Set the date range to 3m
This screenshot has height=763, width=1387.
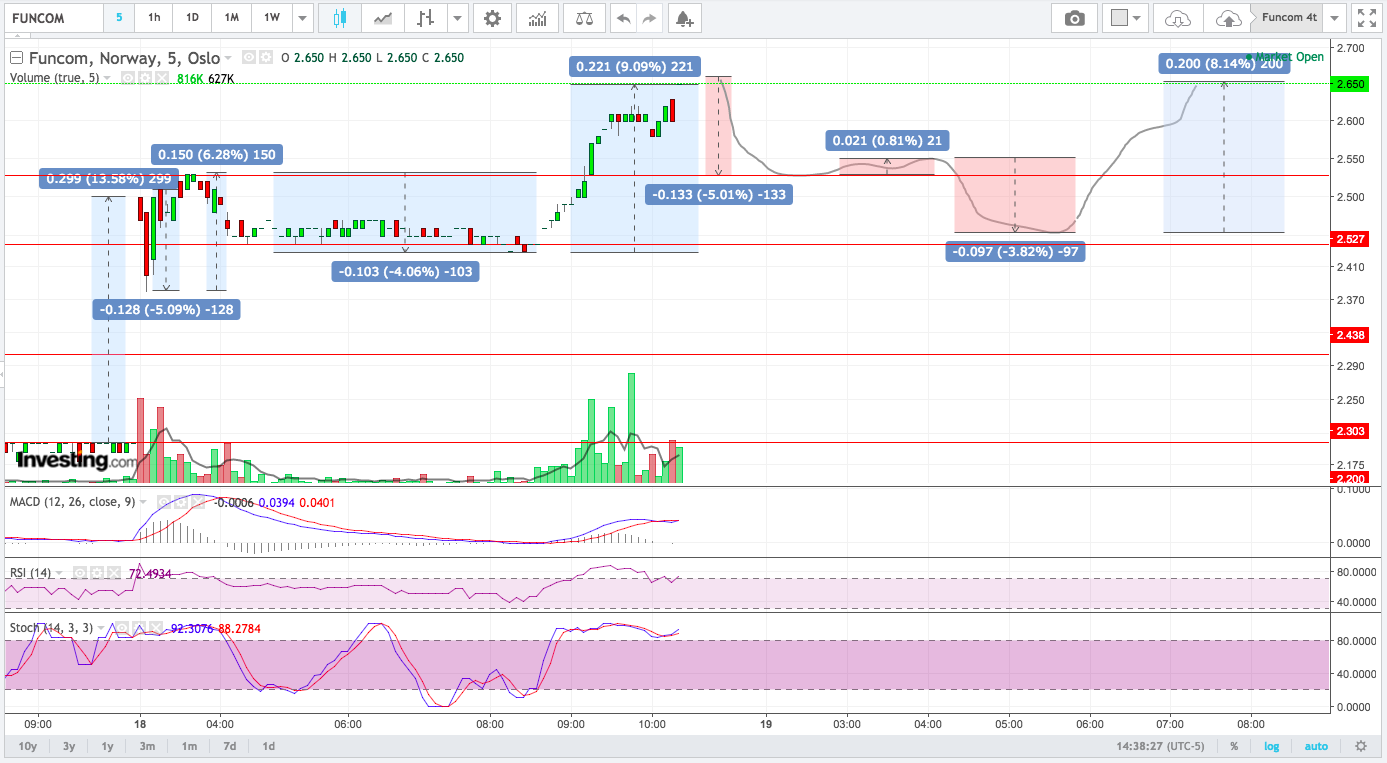[147, 746]
